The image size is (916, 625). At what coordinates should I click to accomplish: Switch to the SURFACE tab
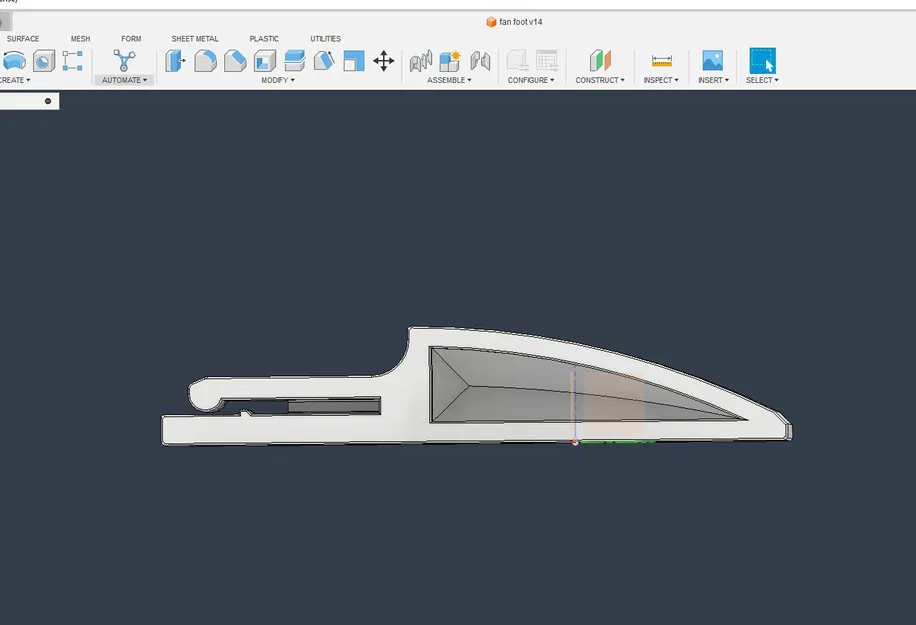23,39
